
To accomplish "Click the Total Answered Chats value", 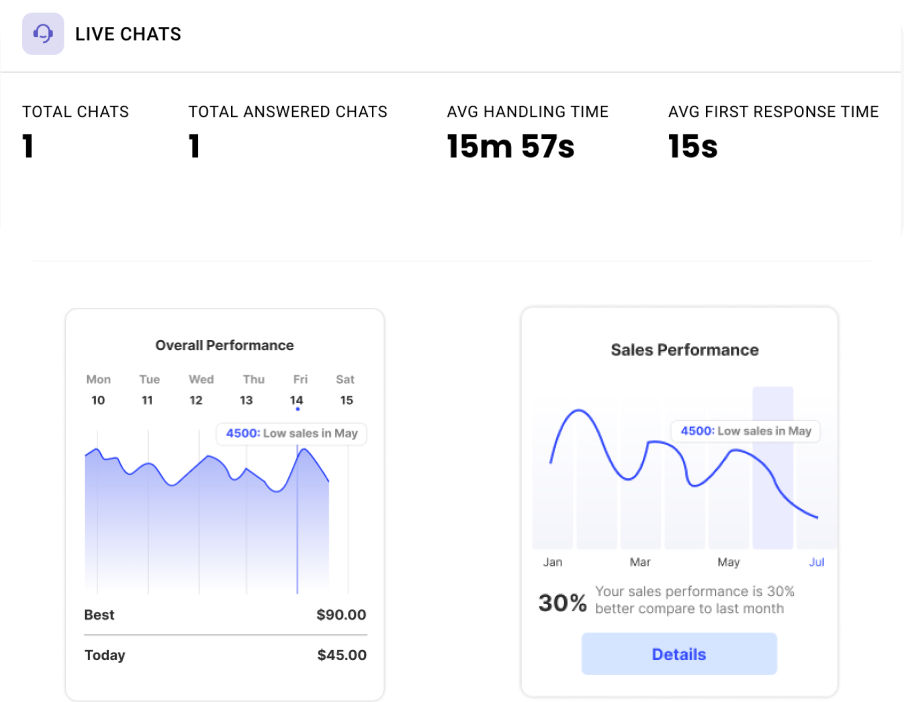I will click(193, 146).
